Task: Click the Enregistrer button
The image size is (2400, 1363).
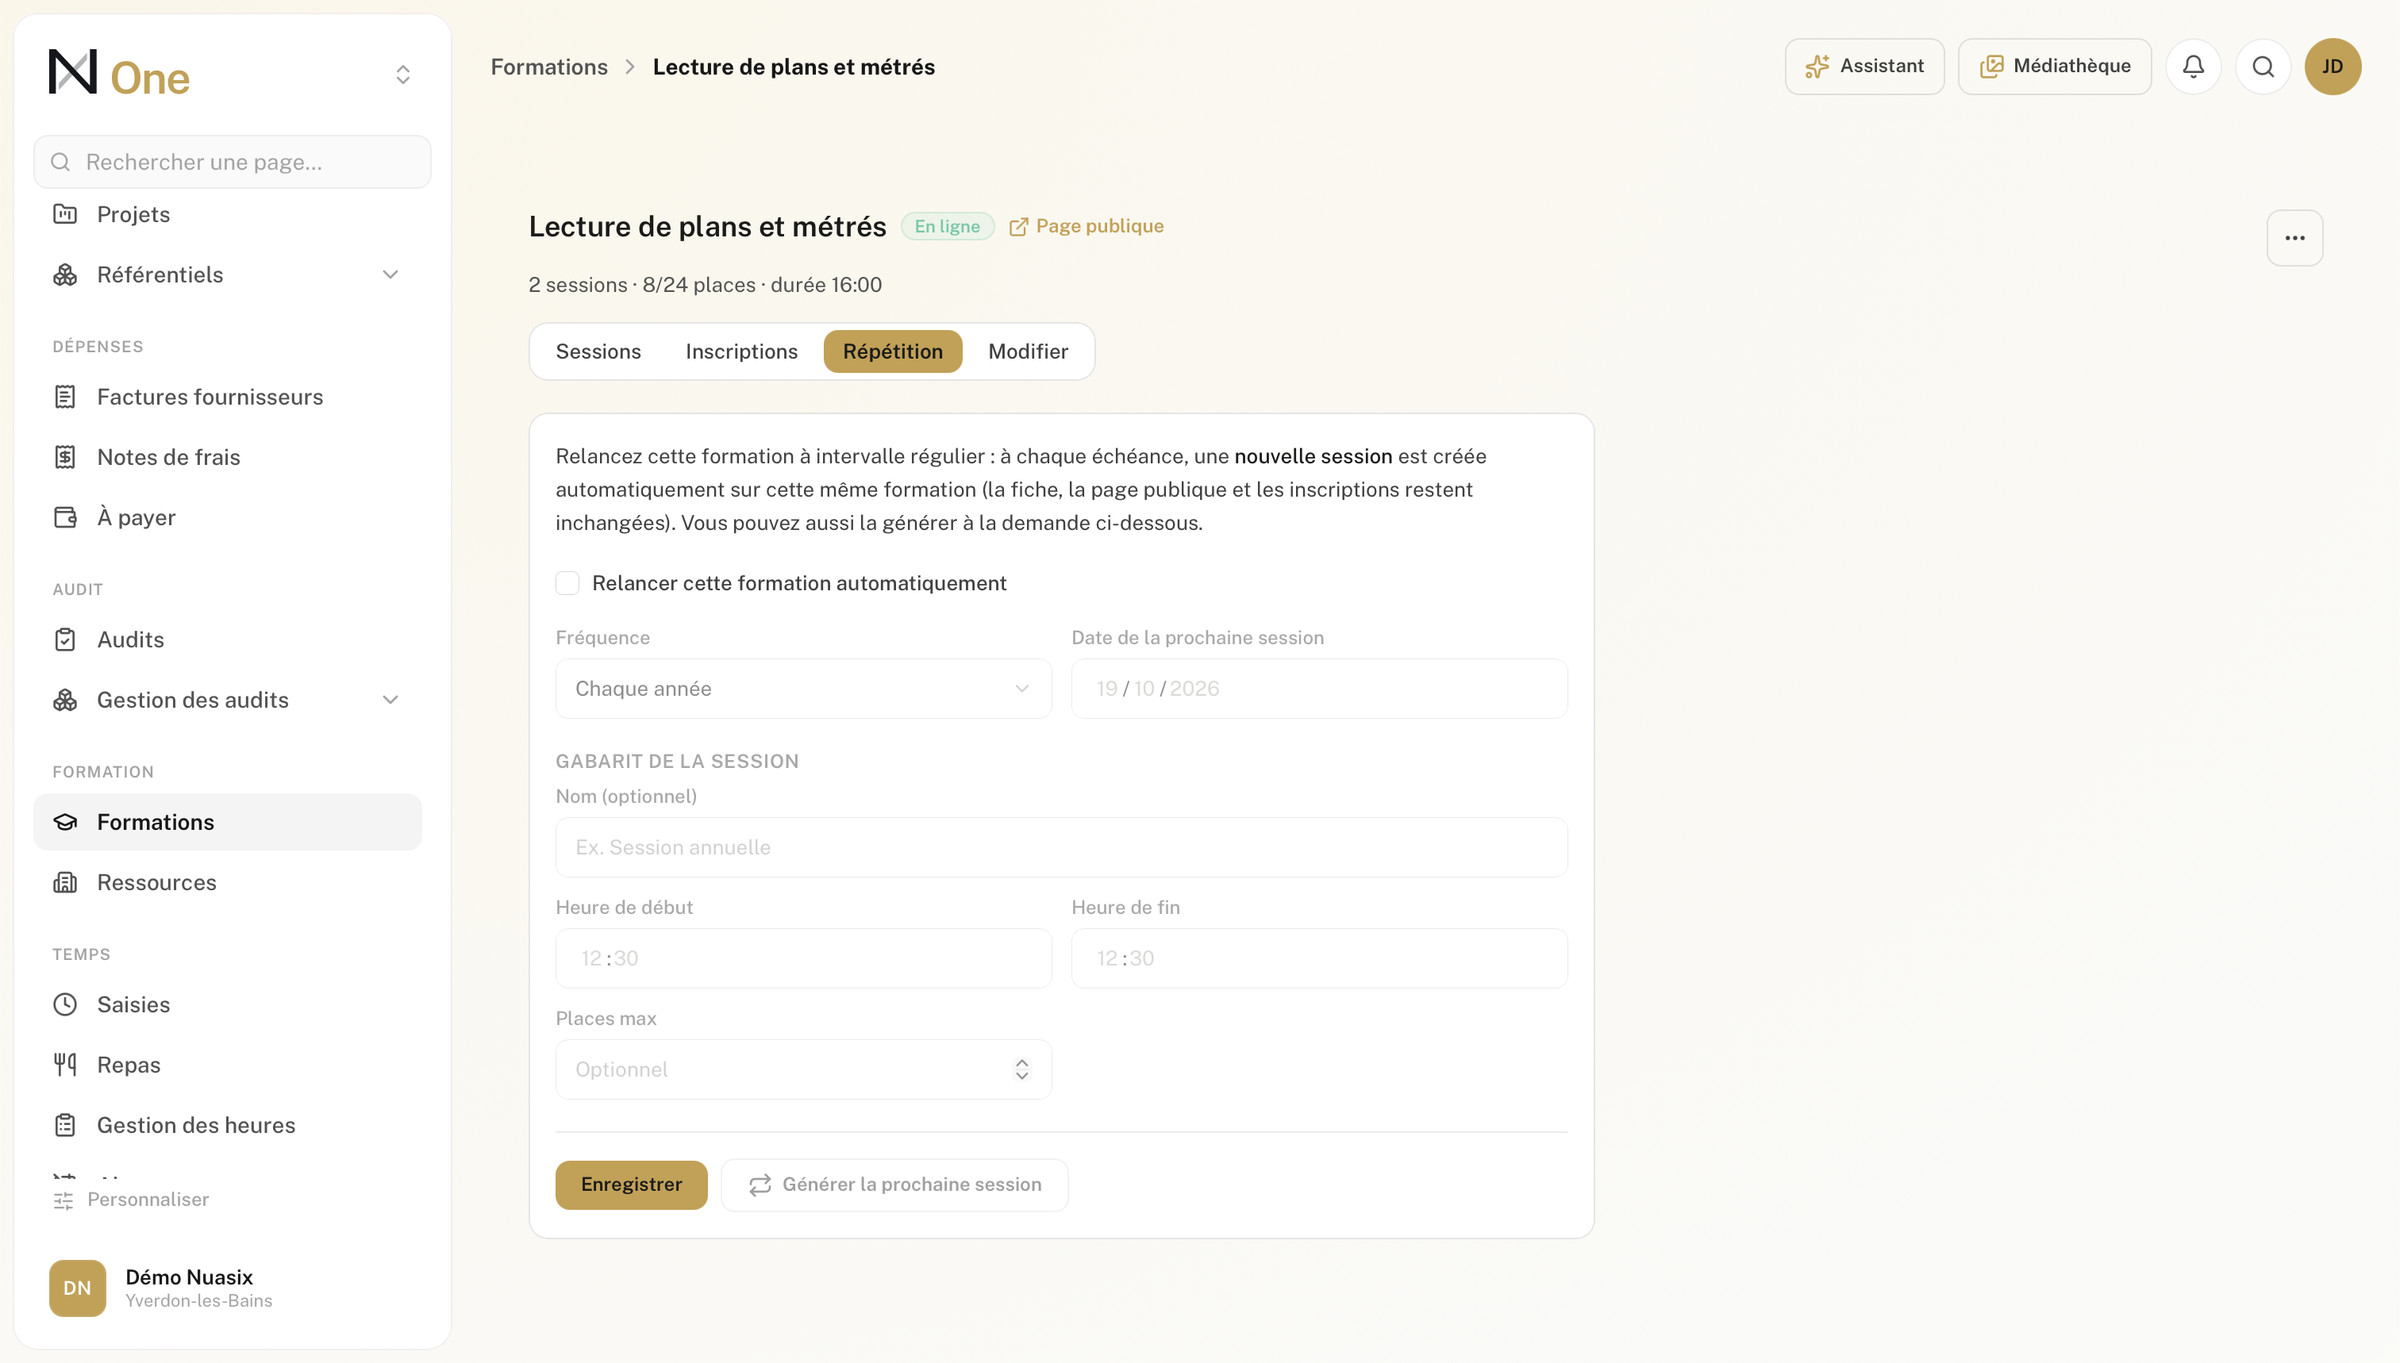Action: click(x=631, y=1184)
